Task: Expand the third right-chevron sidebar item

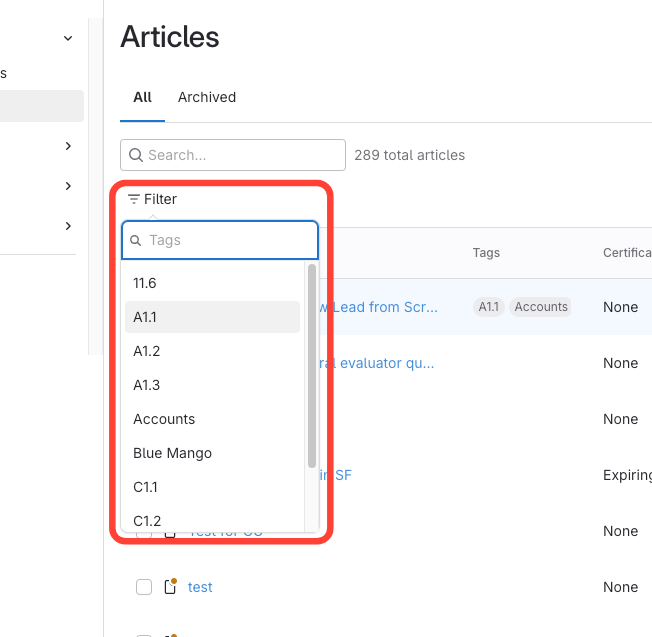Action: (x=68, y=226)
